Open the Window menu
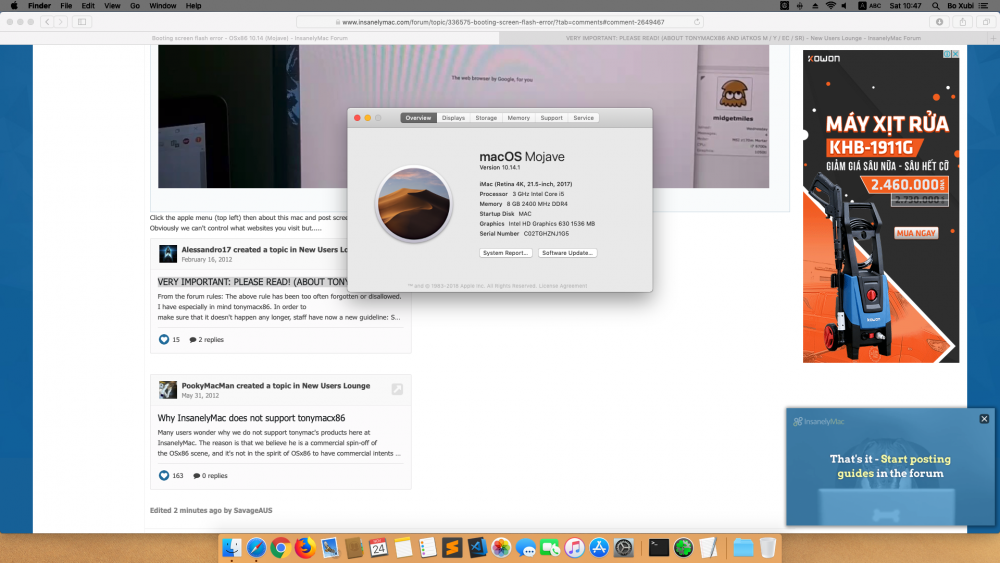1000x563 pixels. click(x=163, y=6)
